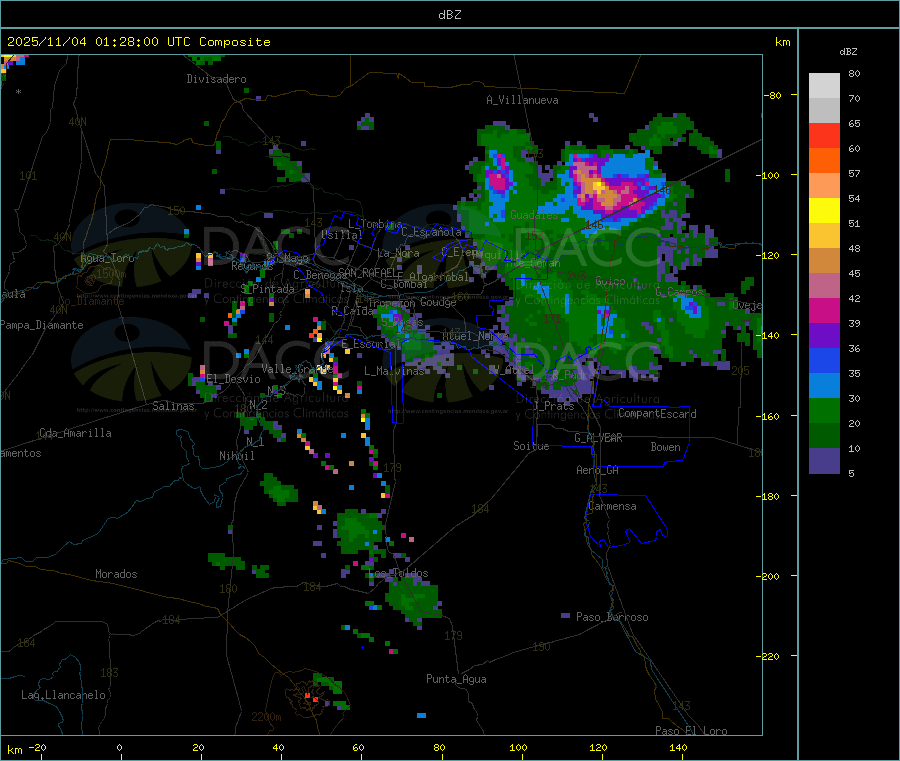This screenshot has width=900, height=761.
Task: Click the Aero_GA label
Action: [597, 470]
